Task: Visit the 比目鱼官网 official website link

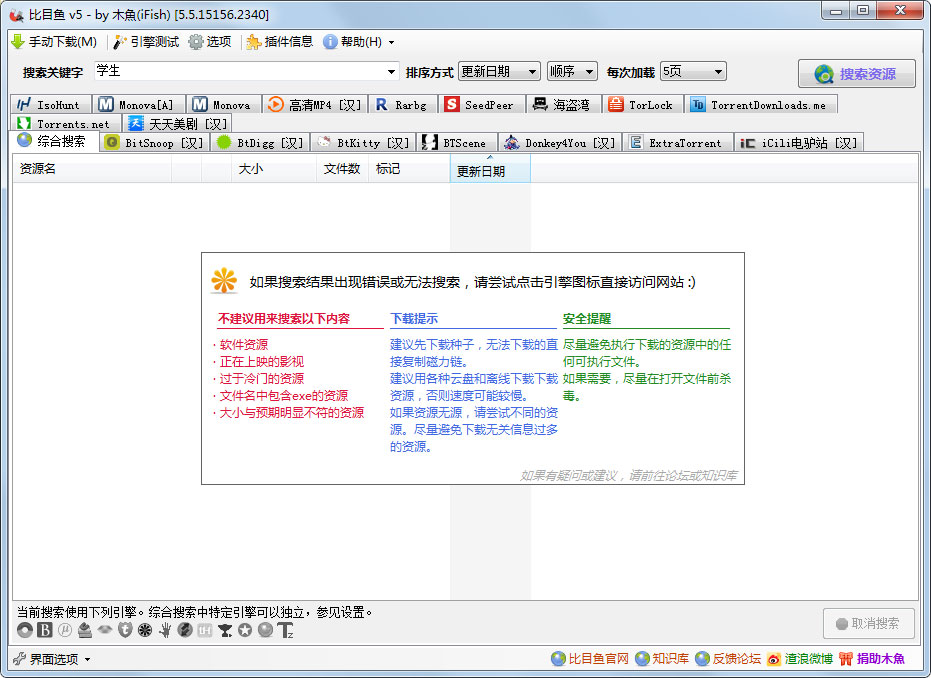Action: point(590,659)
